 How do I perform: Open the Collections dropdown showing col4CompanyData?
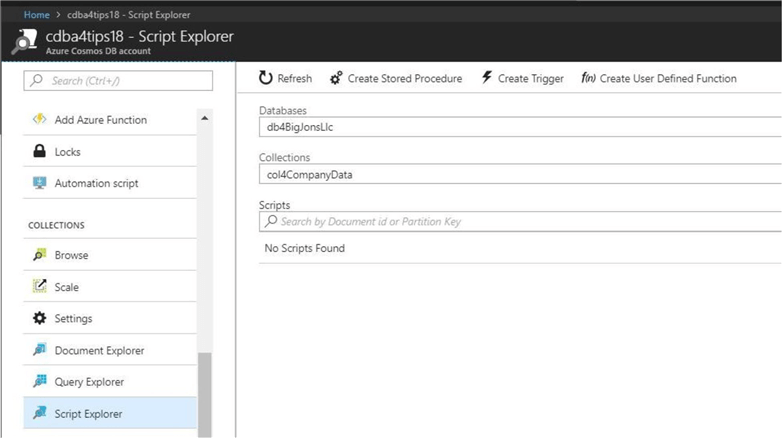[520, 175]
